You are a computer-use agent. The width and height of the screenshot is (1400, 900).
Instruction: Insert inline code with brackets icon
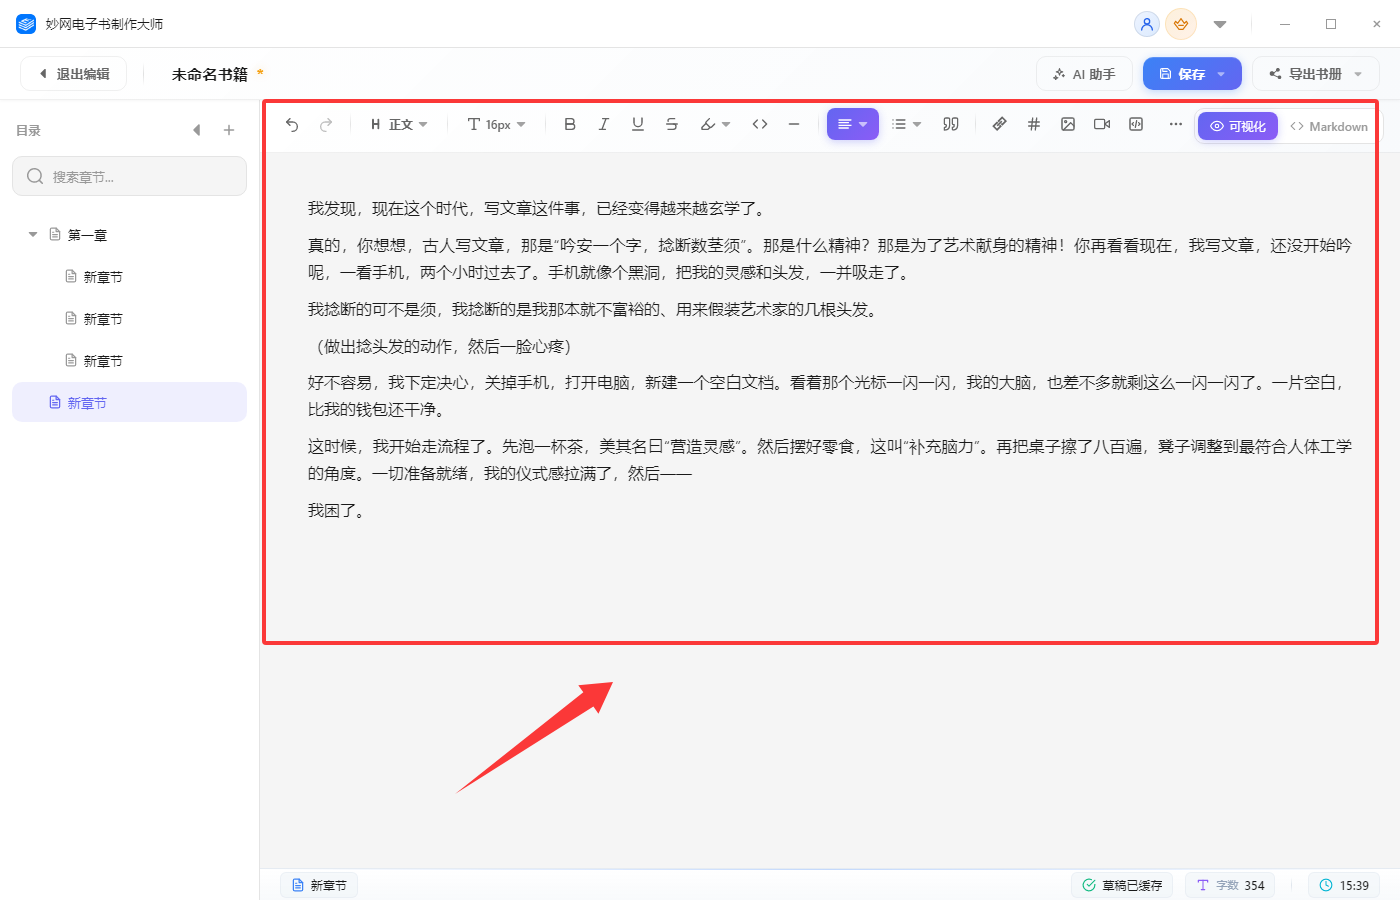point(760,125)
